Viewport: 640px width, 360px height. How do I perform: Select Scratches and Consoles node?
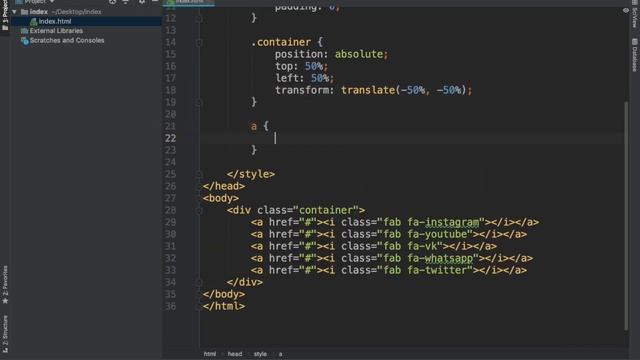click(x=67, y=40)
